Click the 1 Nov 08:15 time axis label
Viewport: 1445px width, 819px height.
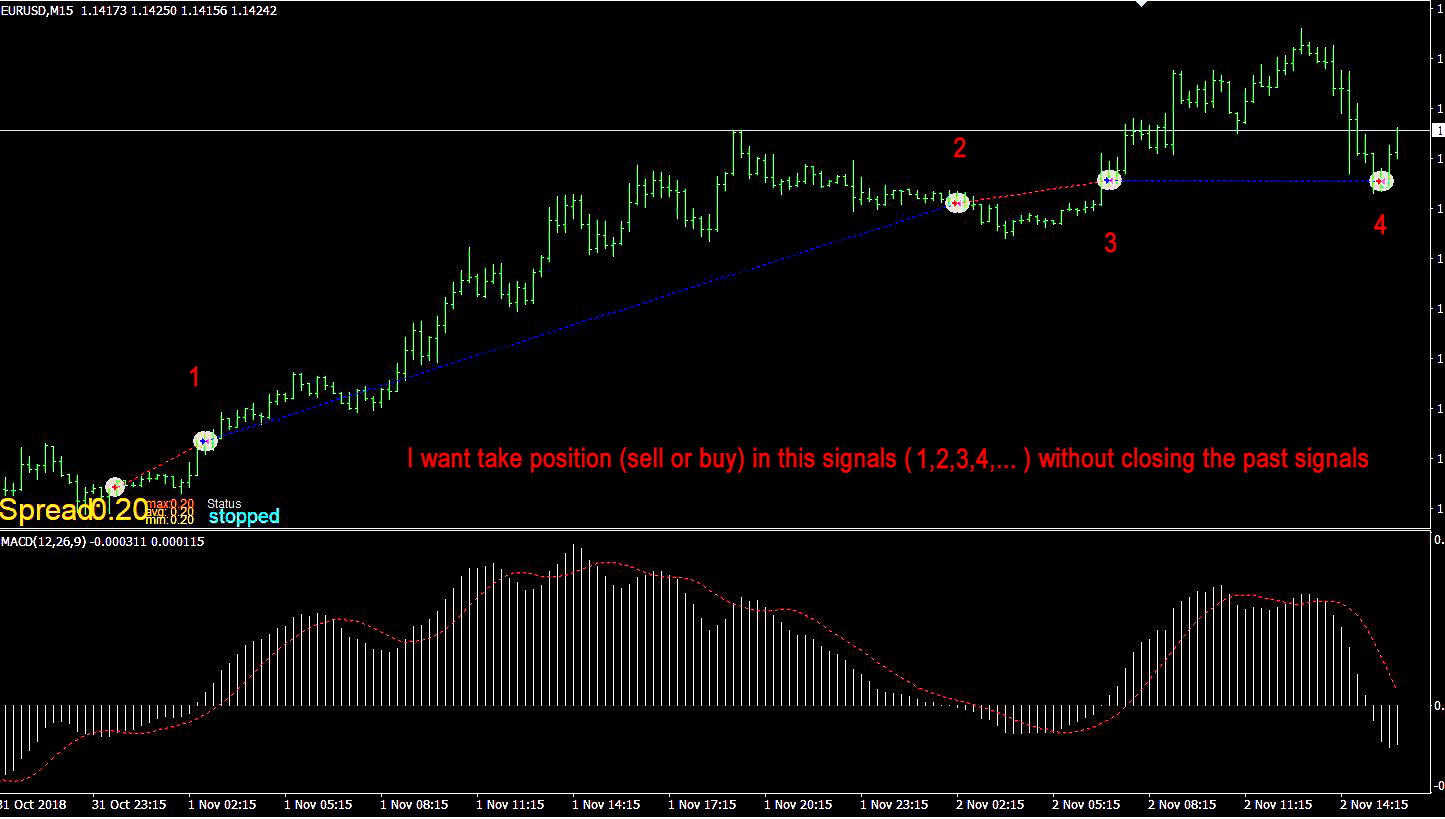click(x=414, y=804)
